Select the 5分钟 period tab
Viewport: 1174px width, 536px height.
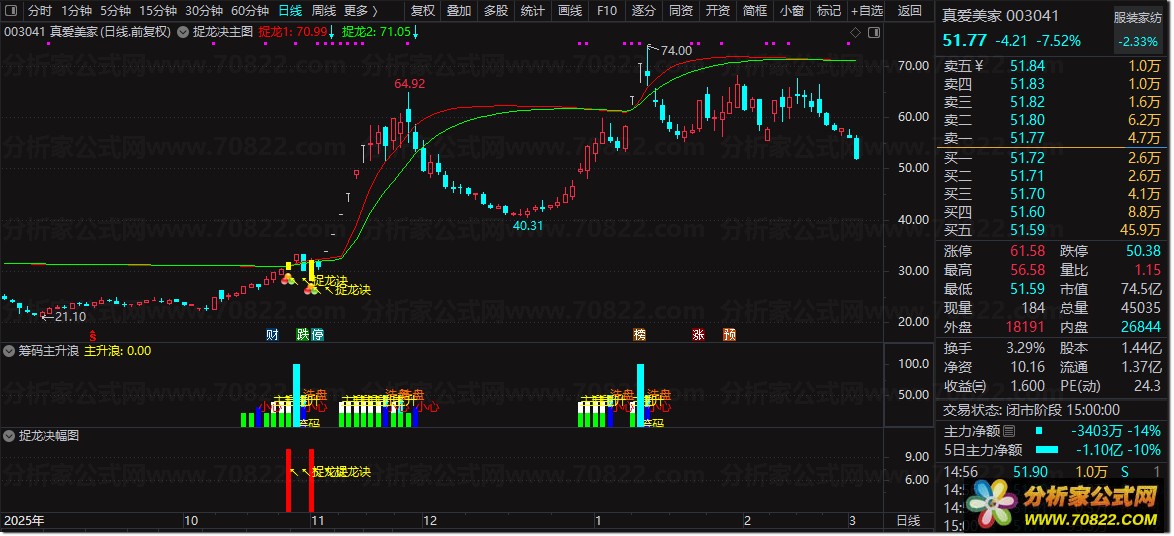[115, 11]
